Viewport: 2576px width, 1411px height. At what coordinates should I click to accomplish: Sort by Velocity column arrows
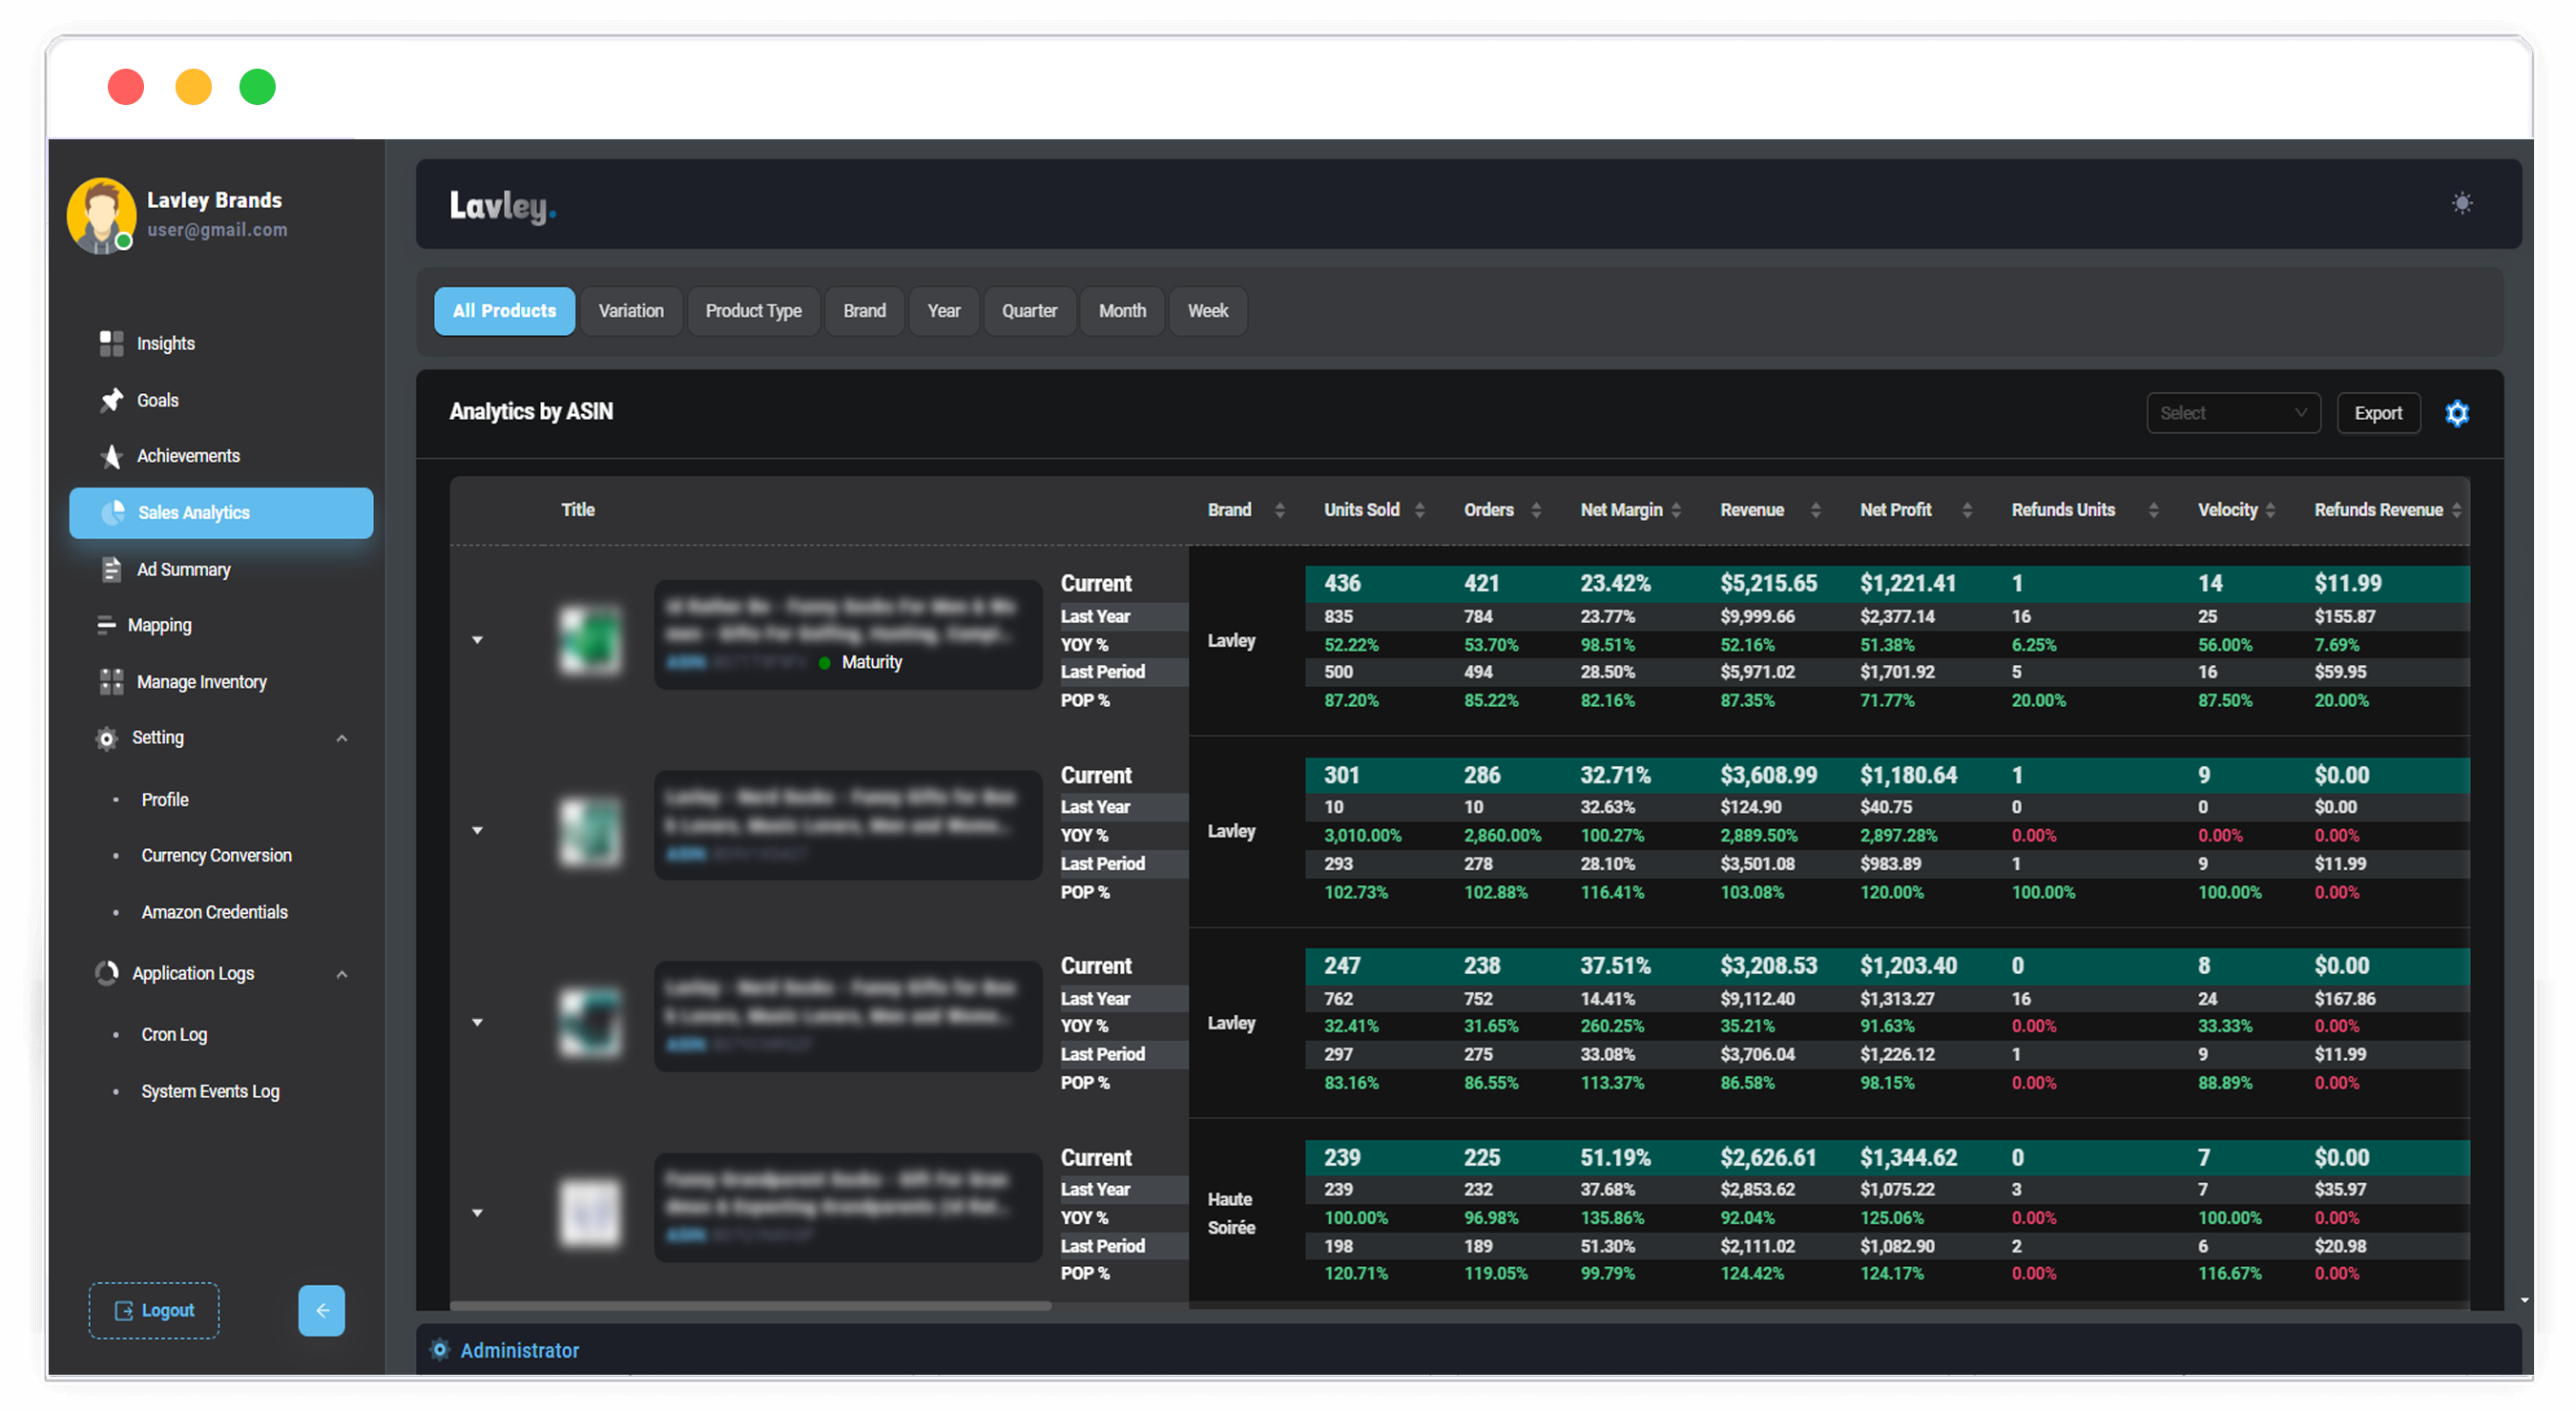(x=2270, y=510)
